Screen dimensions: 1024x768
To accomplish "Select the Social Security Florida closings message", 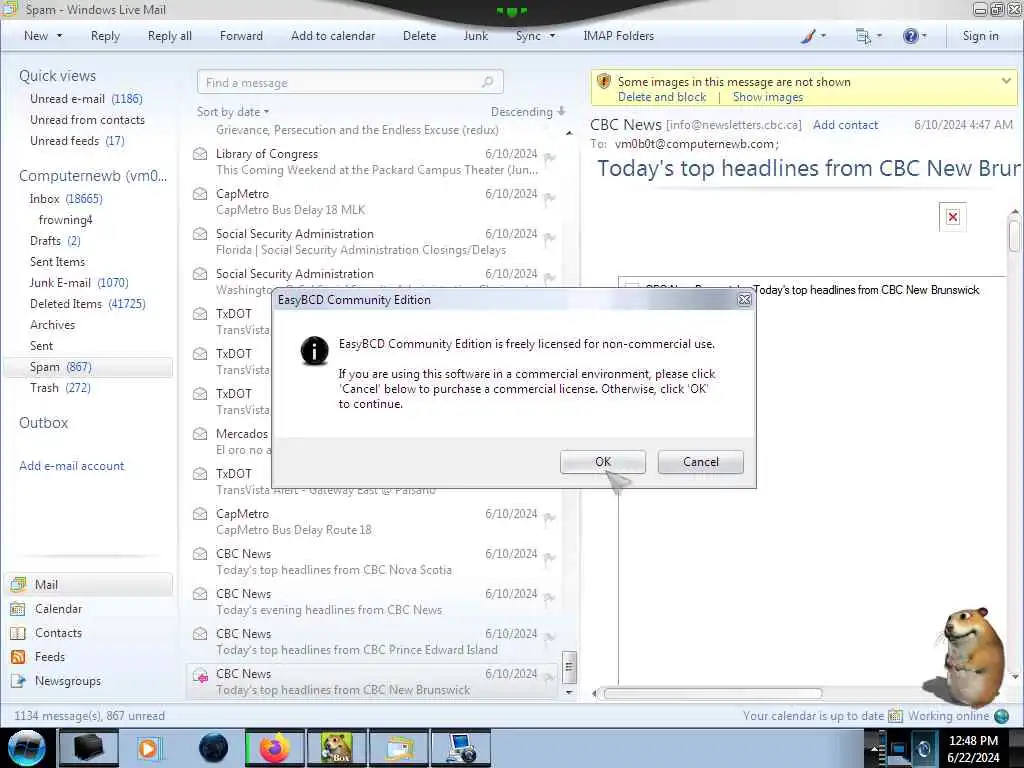I will (x=373, y=242).
